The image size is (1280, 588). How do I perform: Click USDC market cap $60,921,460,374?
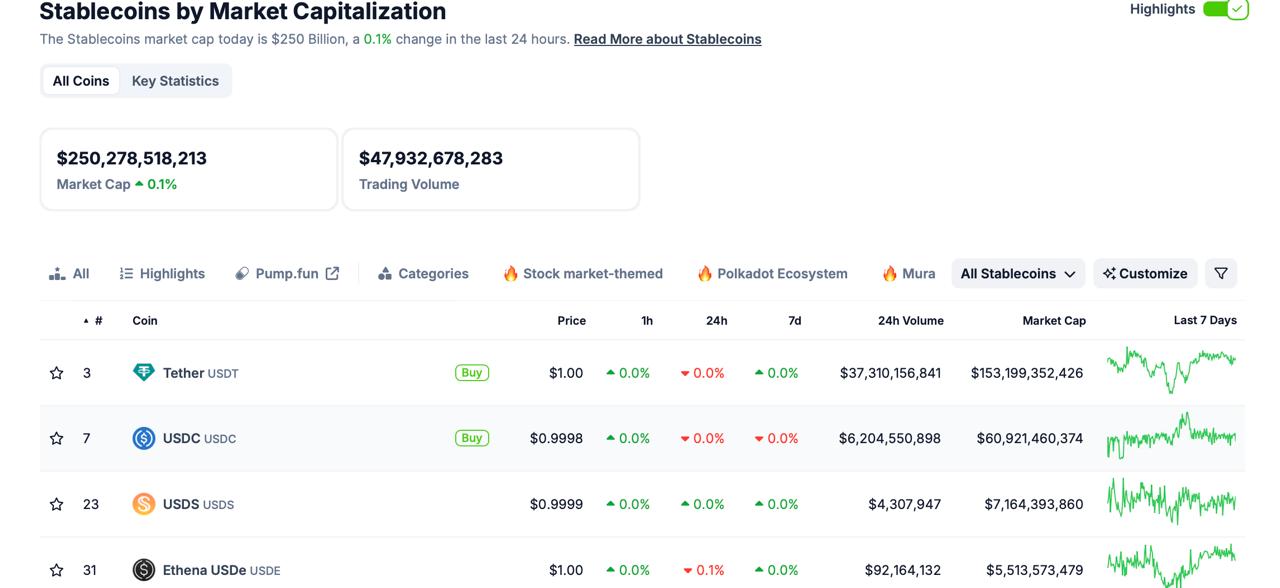click(1030, 438)
